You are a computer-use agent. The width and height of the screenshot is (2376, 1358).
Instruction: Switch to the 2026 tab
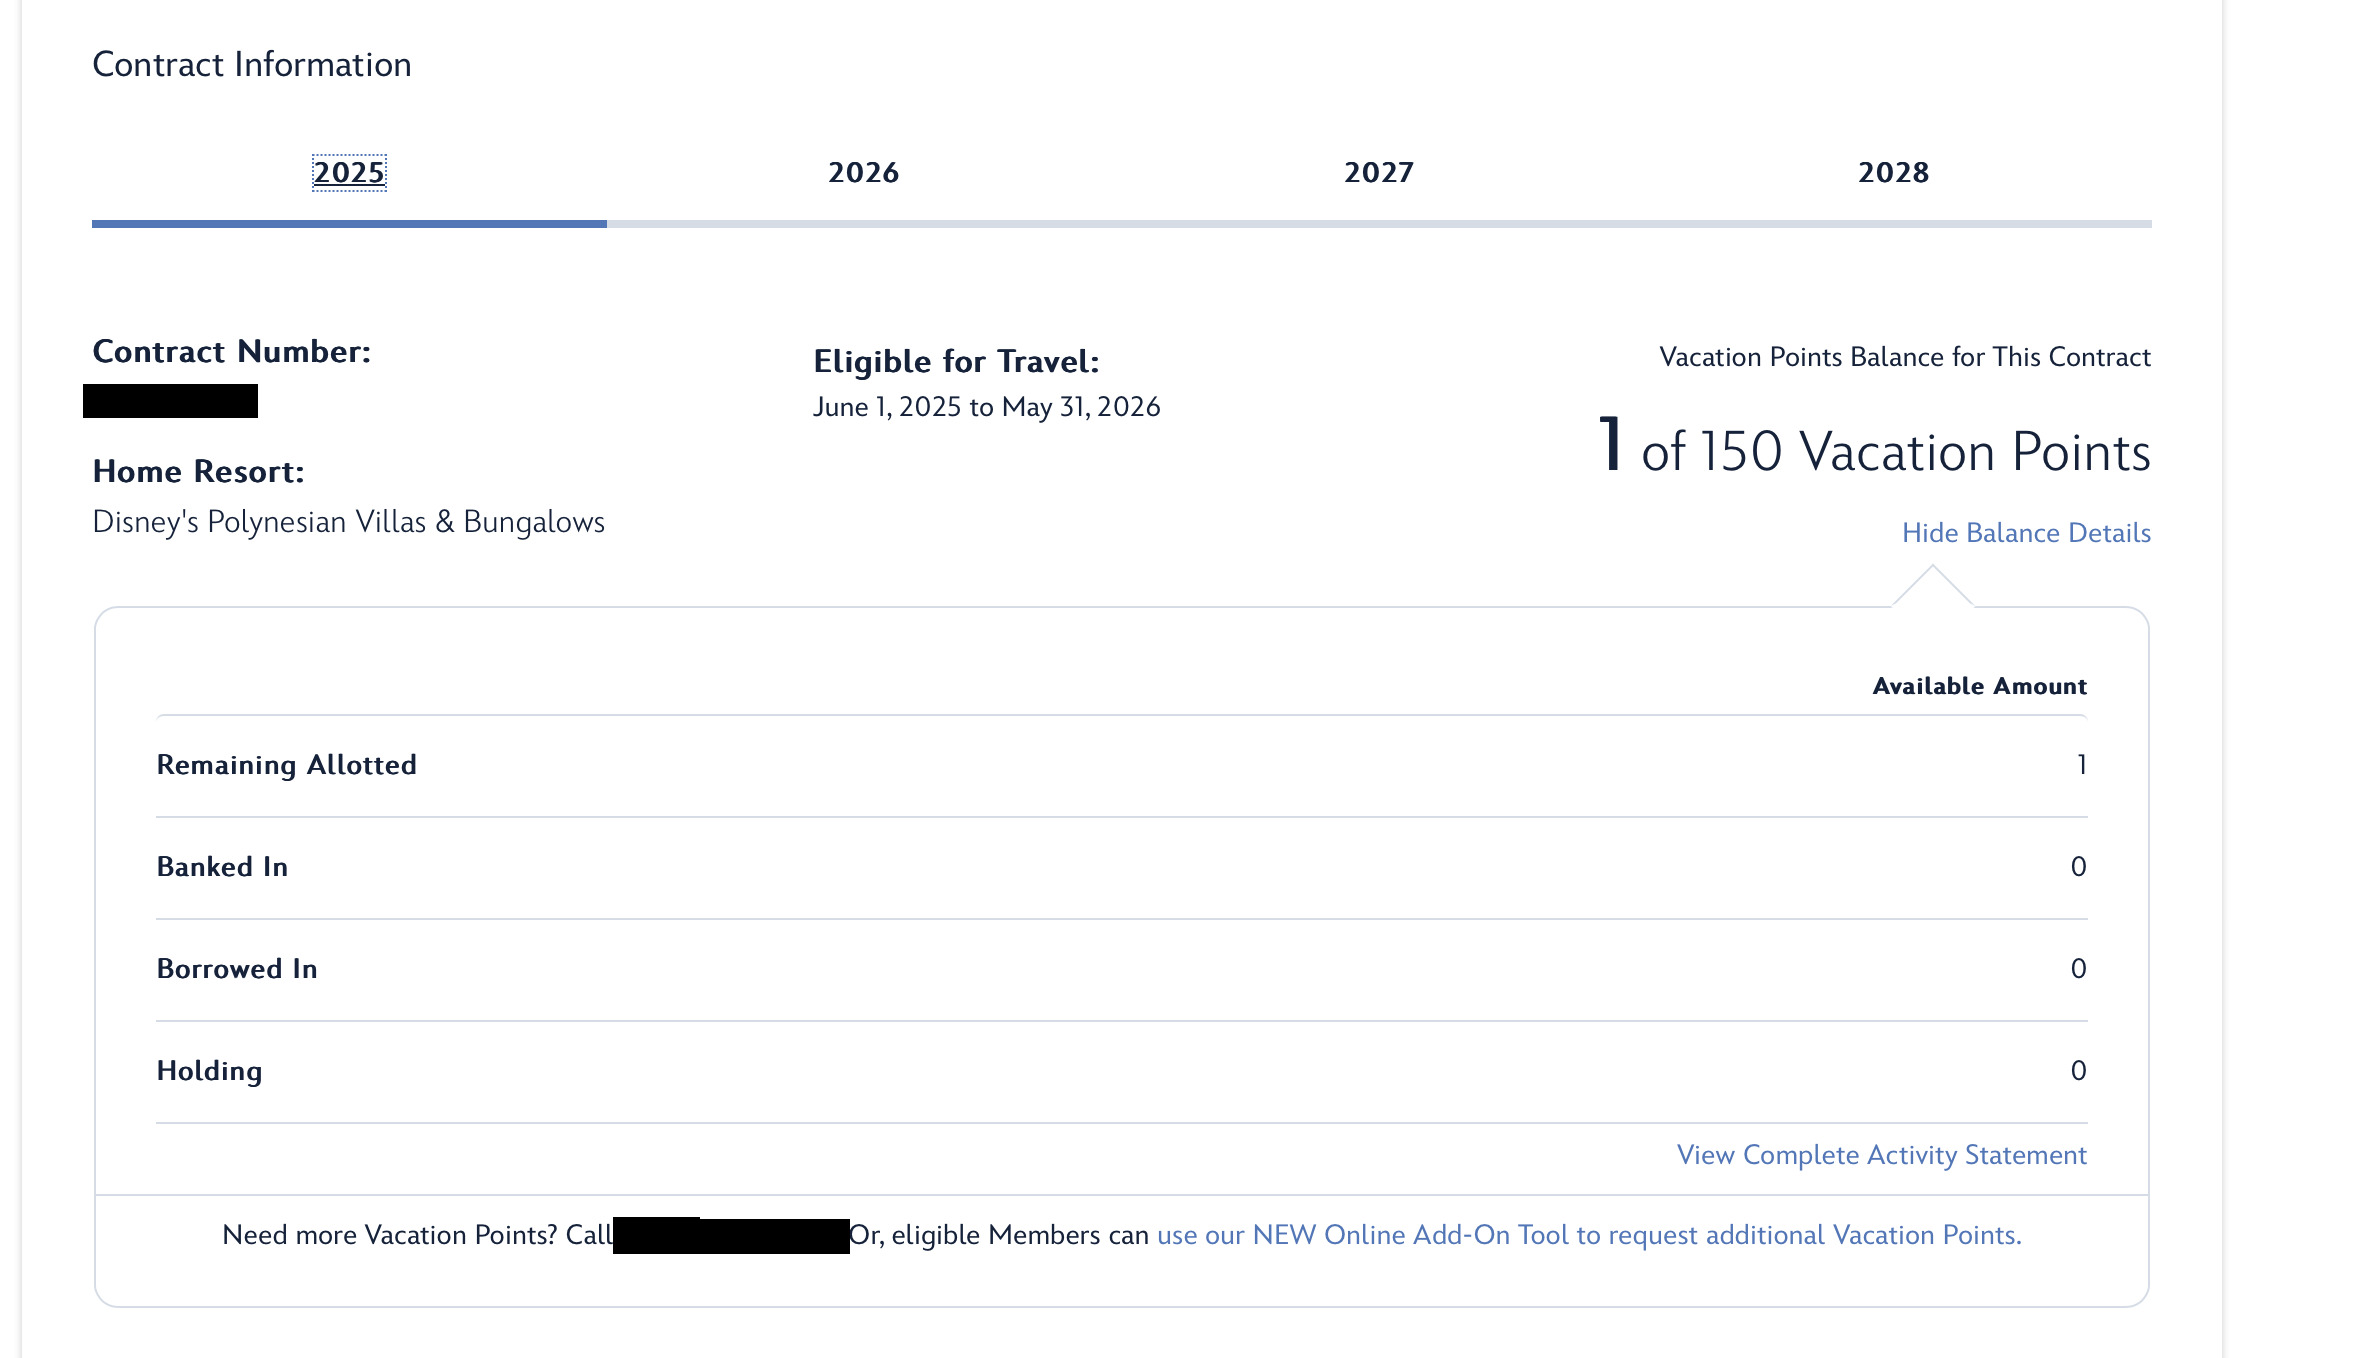[x=863, y=173]
